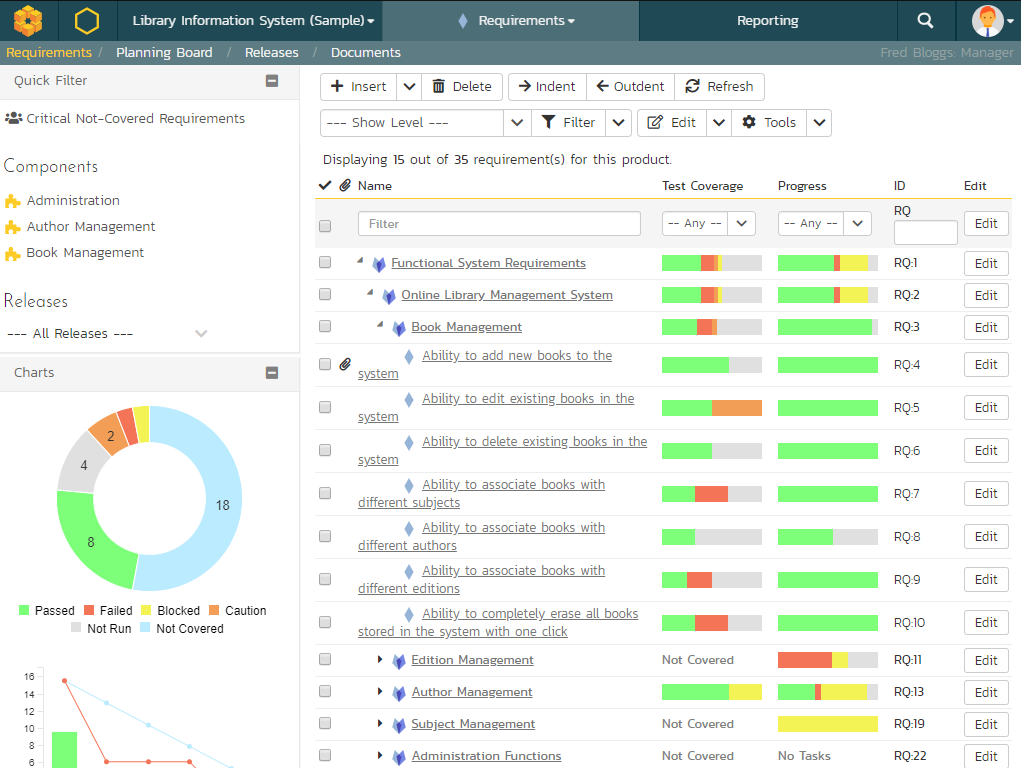
Task: Click the search magnifier icon
Action: tap(925, 20)
